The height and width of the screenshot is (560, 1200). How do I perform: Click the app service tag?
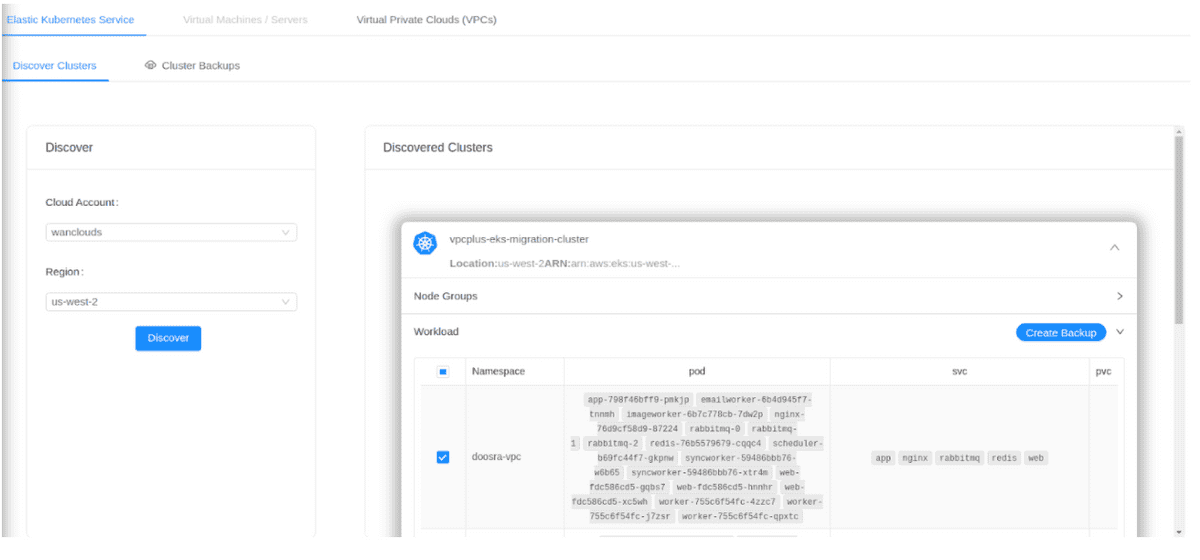tap(883, 458)
